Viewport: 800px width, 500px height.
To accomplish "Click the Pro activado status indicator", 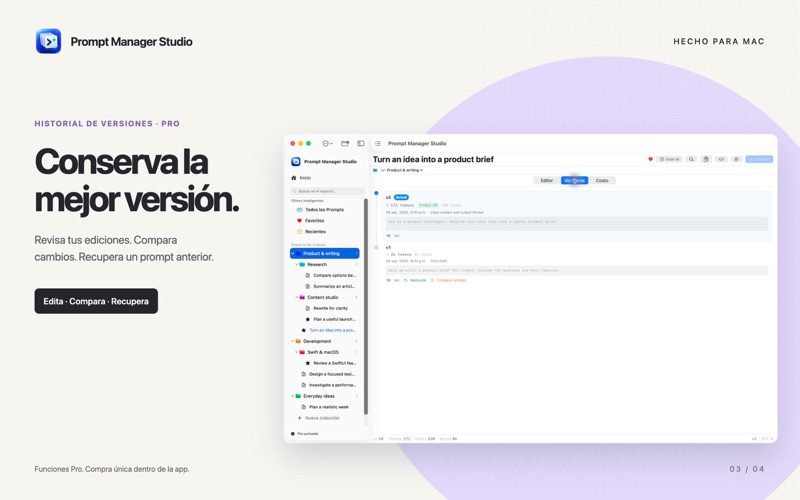I will 305,434.
